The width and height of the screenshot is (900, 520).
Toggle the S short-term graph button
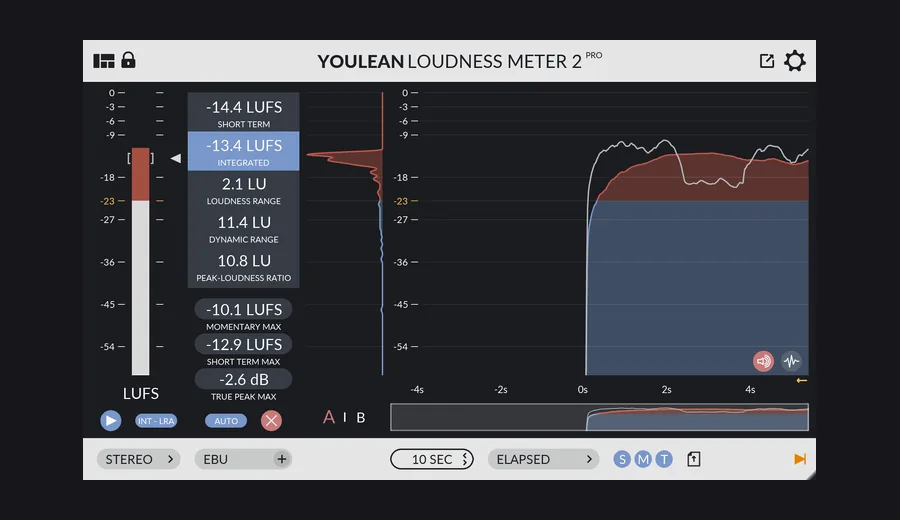pos(622,459)
